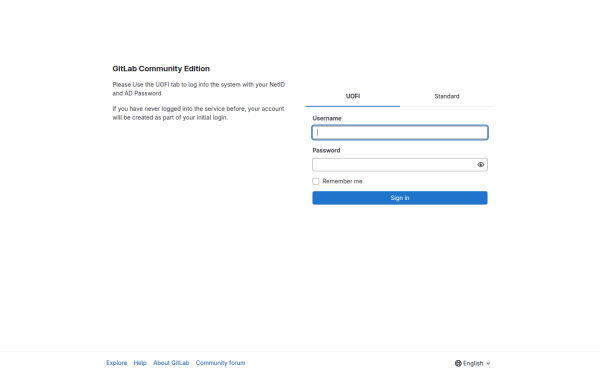Image resolution: width=600 pixels, height=375 pixels.
Task: Click the Remember me label text
Action: pos(342,181)
